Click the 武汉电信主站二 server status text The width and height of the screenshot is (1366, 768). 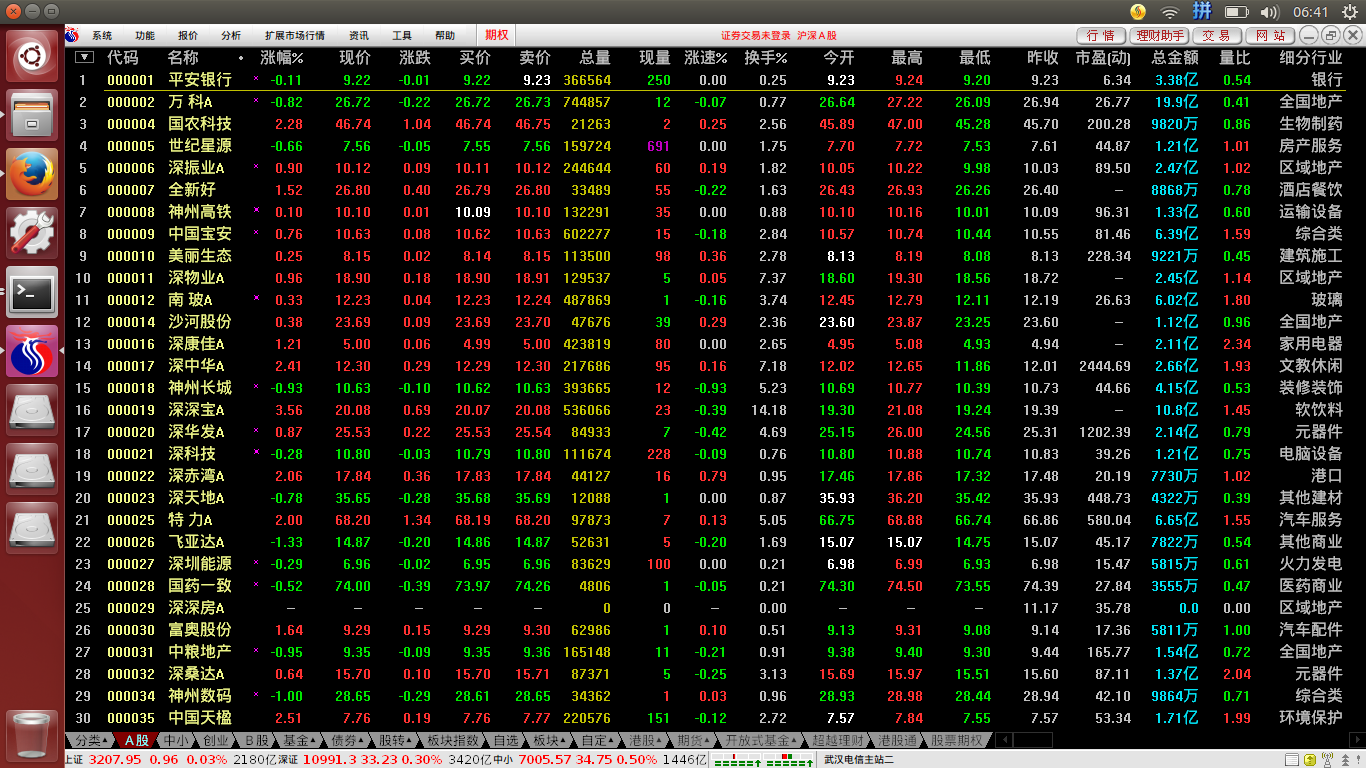coord(859,760)
